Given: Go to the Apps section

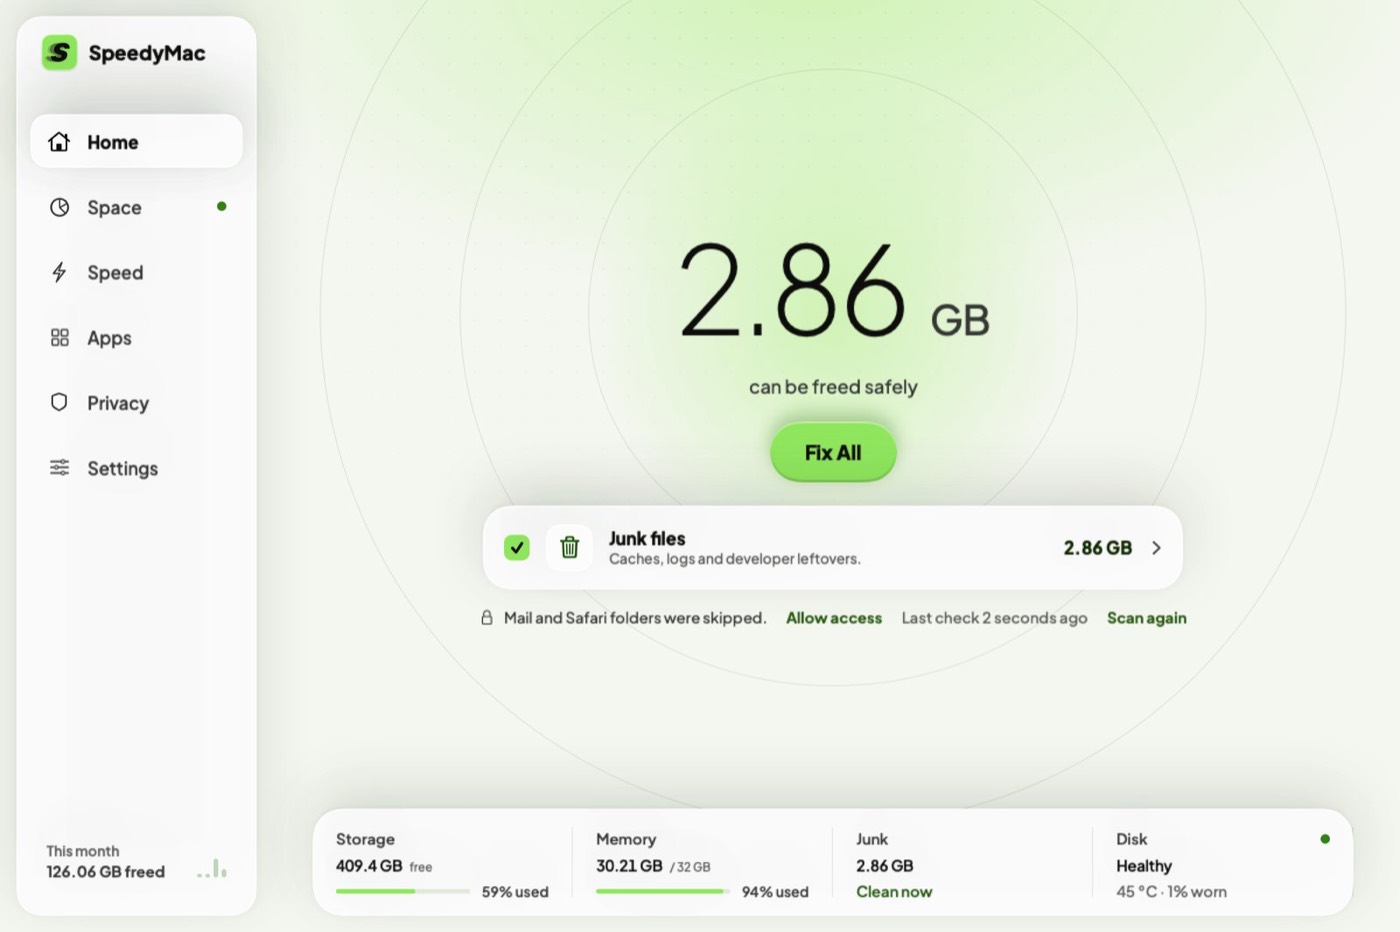Looking at the screenshot, I should coord(136,338).
